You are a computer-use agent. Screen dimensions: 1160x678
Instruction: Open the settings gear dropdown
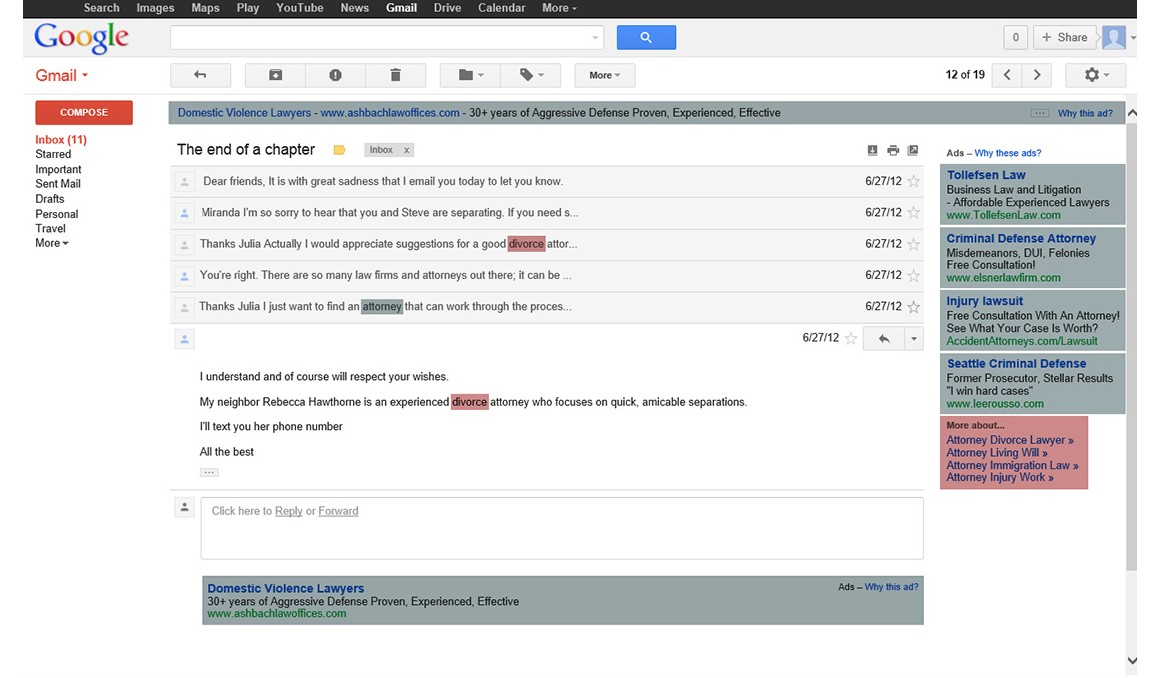point(1095,75)
